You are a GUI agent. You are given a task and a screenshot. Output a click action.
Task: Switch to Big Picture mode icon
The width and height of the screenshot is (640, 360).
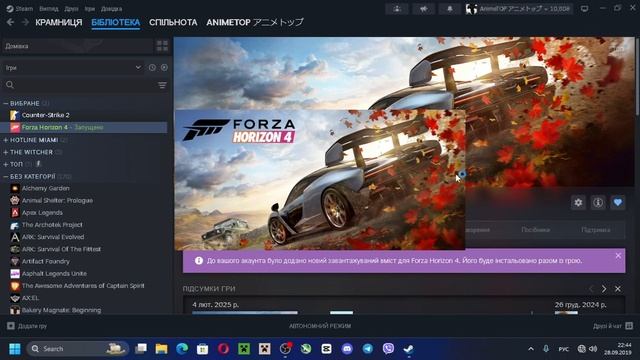[x=584, y=9]
